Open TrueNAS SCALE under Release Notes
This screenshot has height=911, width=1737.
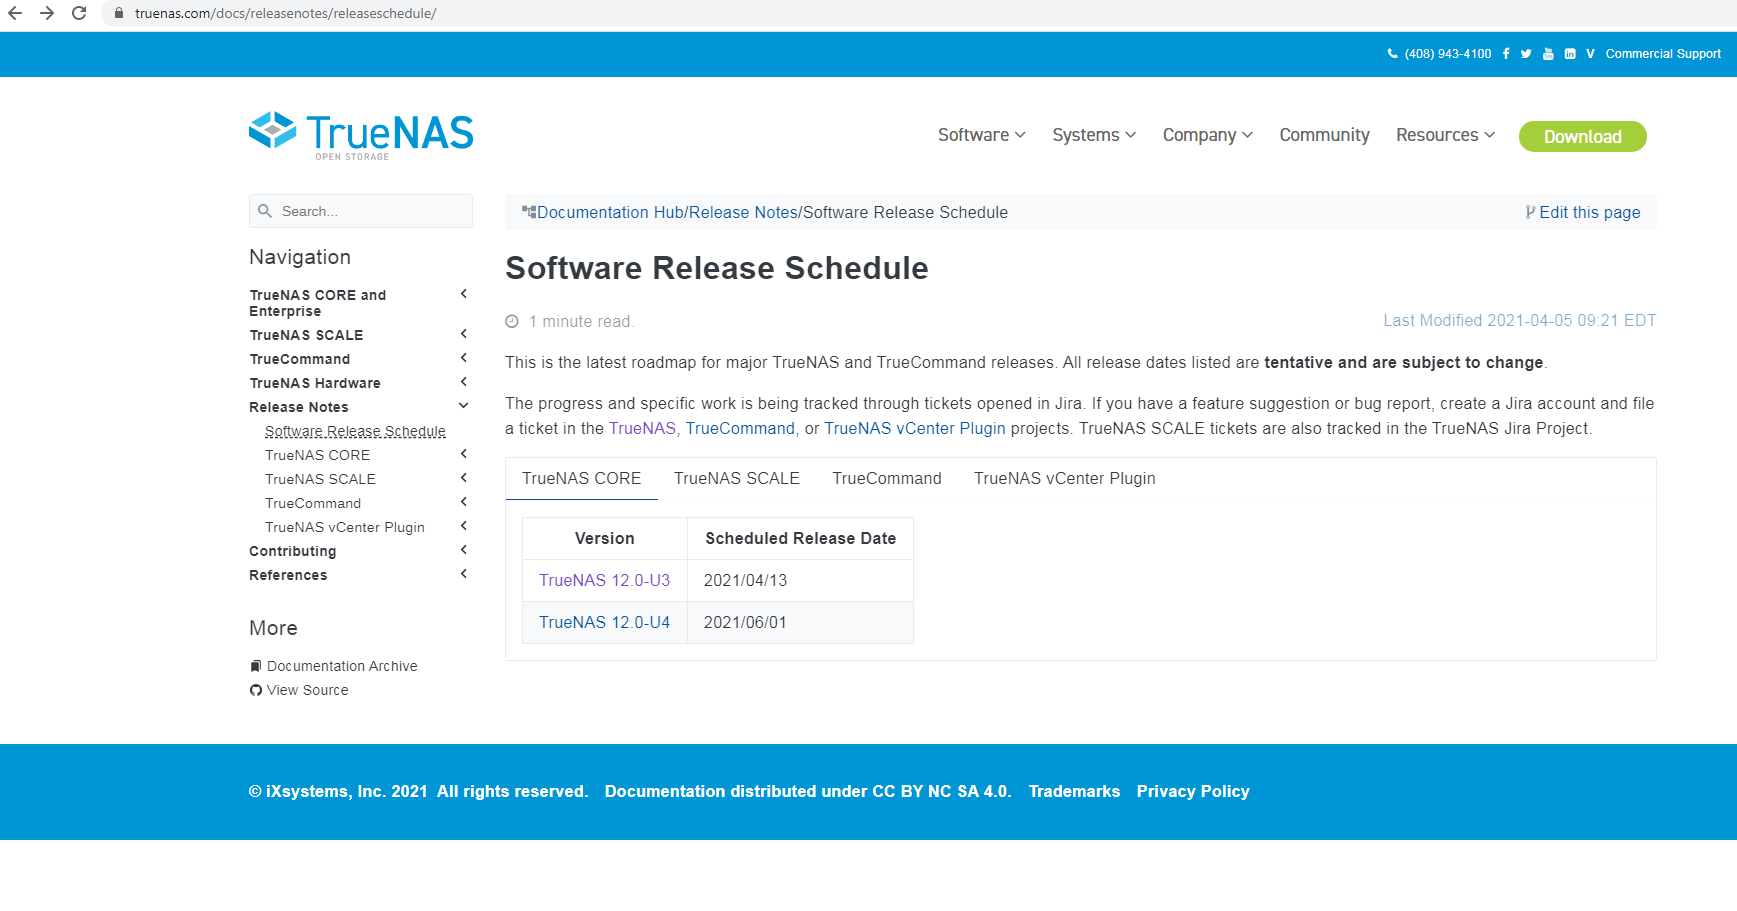click(320, 479)
